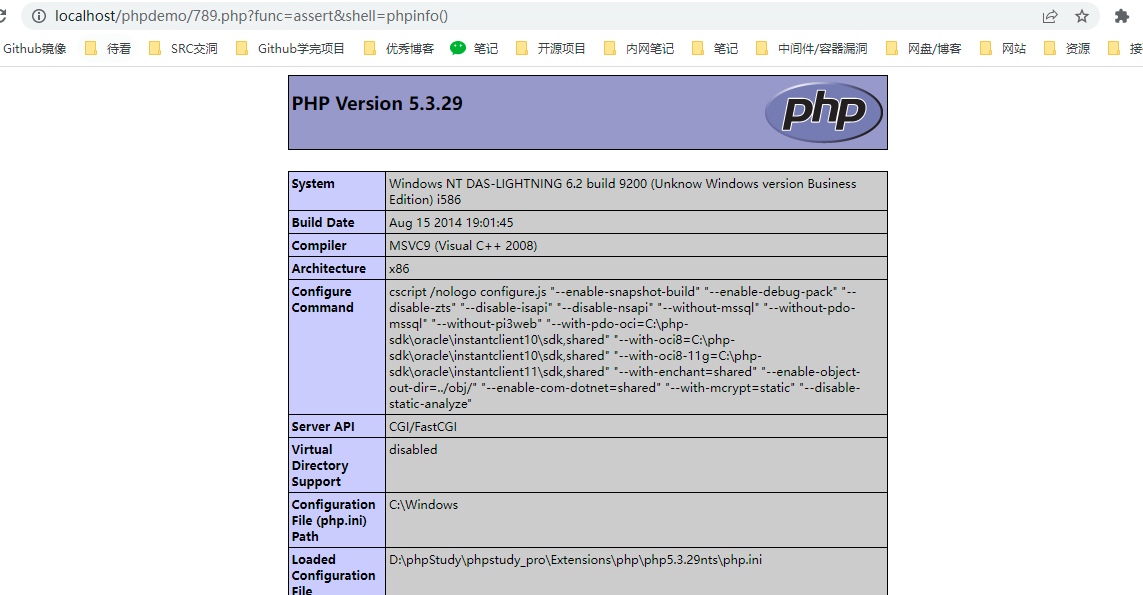The height and width of the screenshot is (595, 1143).
Task: Click the Virtual Directory Support label
Action: coord(320,465)
